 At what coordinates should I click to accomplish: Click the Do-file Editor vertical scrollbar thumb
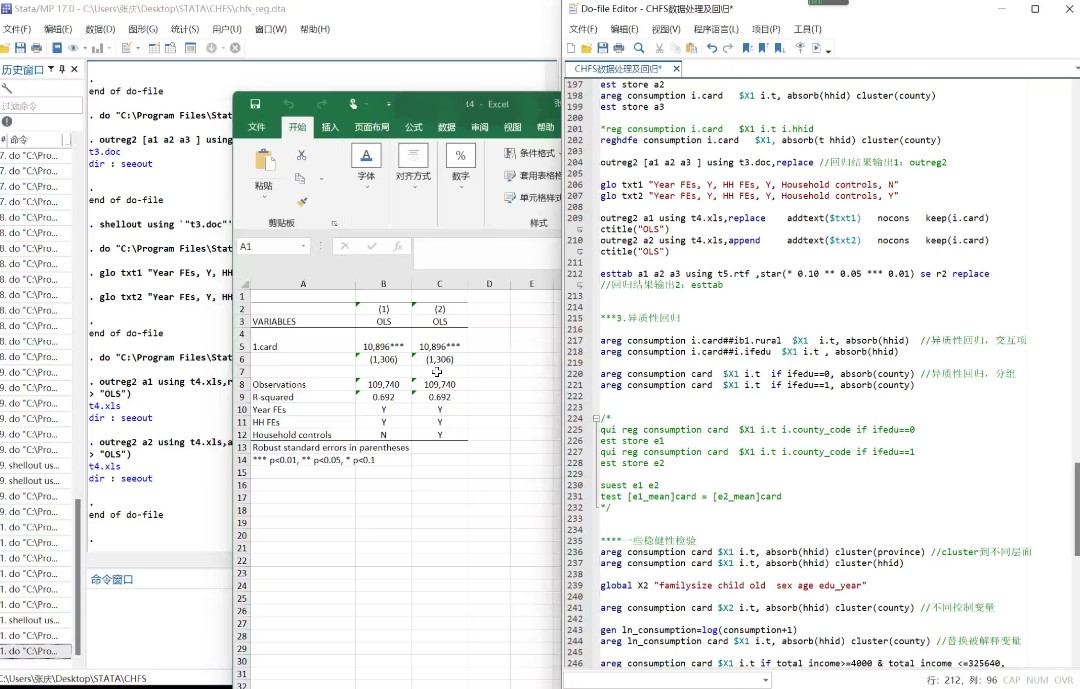1076,508
